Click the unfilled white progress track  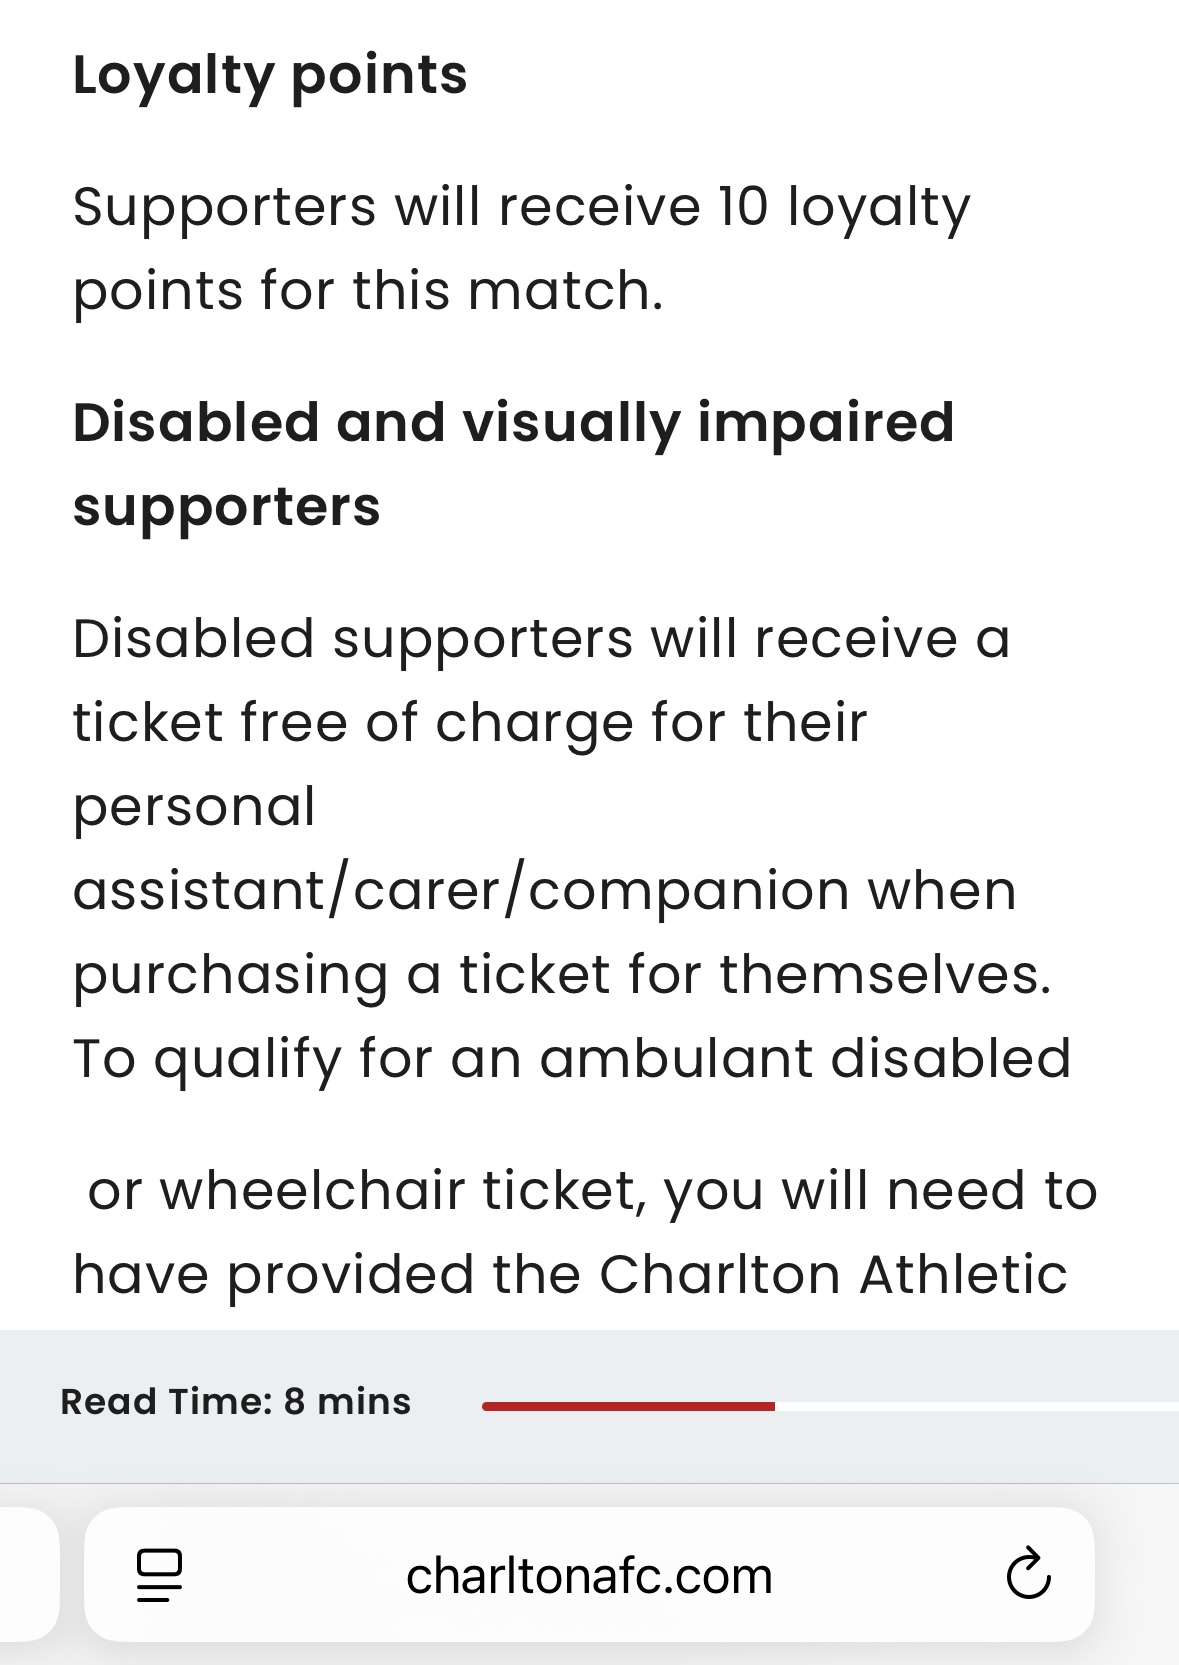click(977, 1406)
